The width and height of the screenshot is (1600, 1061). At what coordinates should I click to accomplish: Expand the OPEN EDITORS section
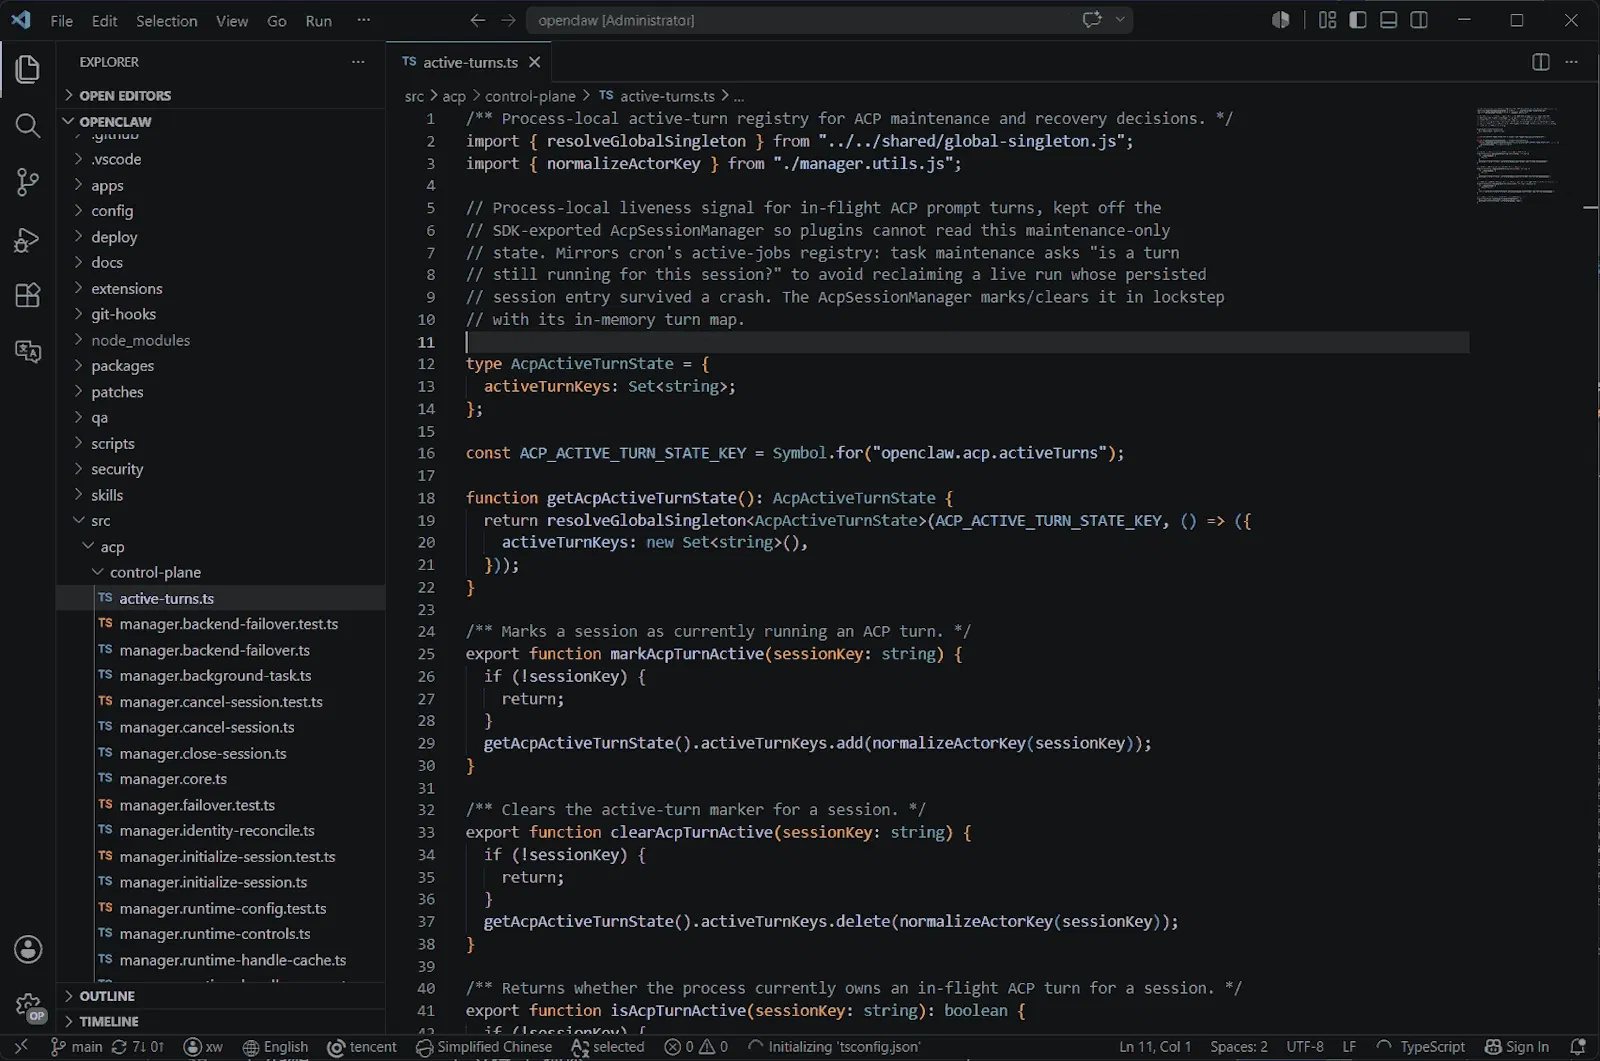(x=221, y=95)
